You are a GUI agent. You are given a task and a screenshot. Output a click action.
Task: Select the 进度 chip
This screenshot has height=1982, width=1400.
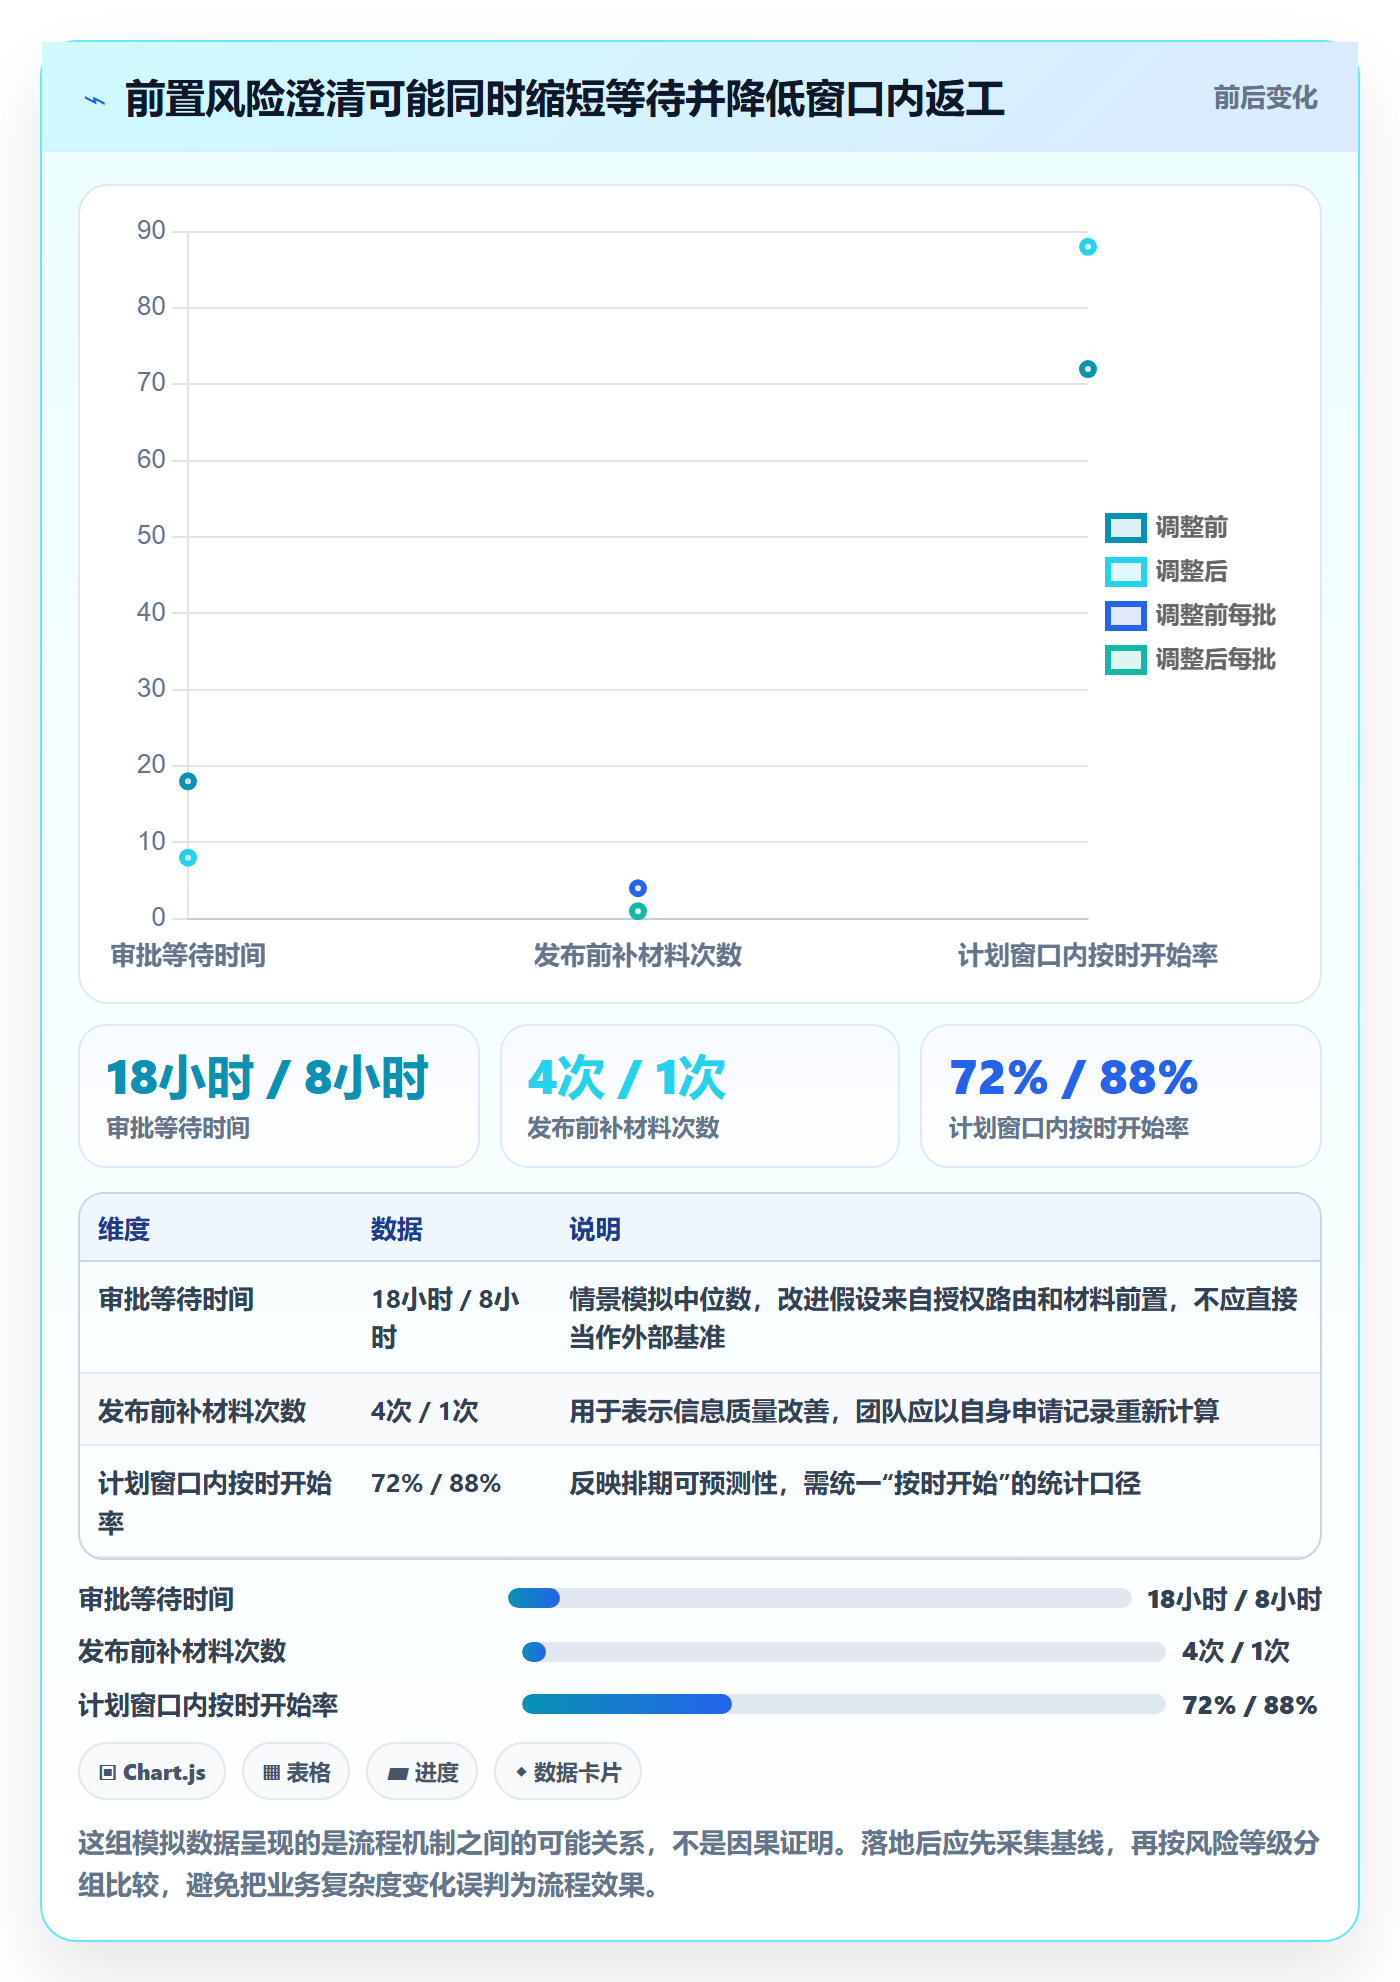pos(422,1772)
